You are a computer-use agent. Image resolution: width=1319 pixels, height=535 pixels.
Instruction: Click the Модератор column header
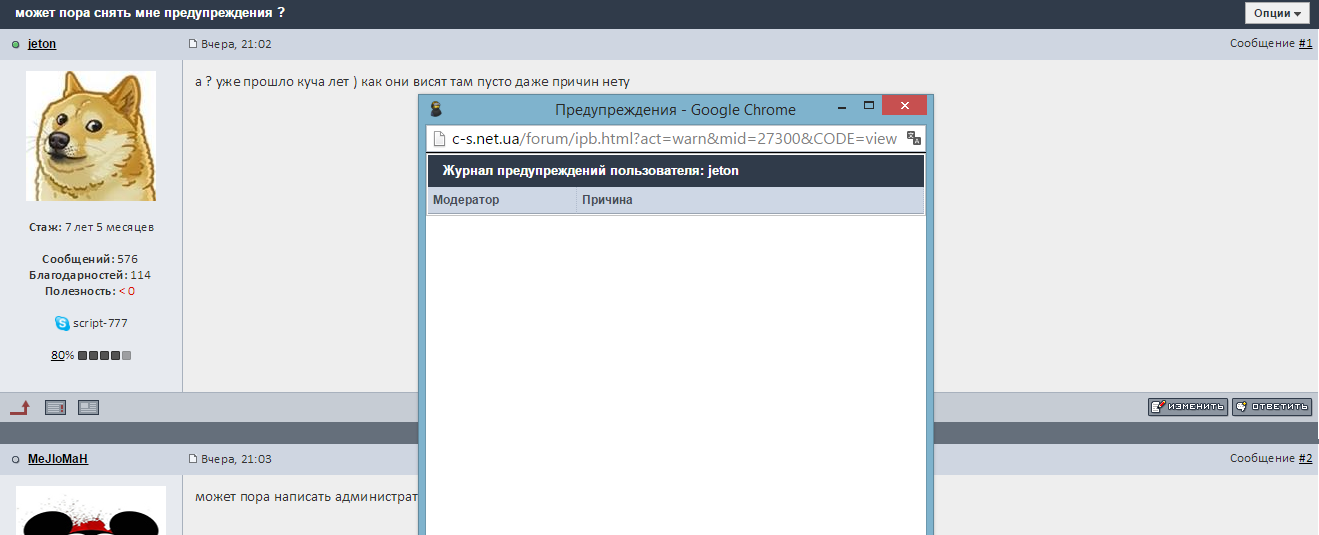tap(466, 200)
